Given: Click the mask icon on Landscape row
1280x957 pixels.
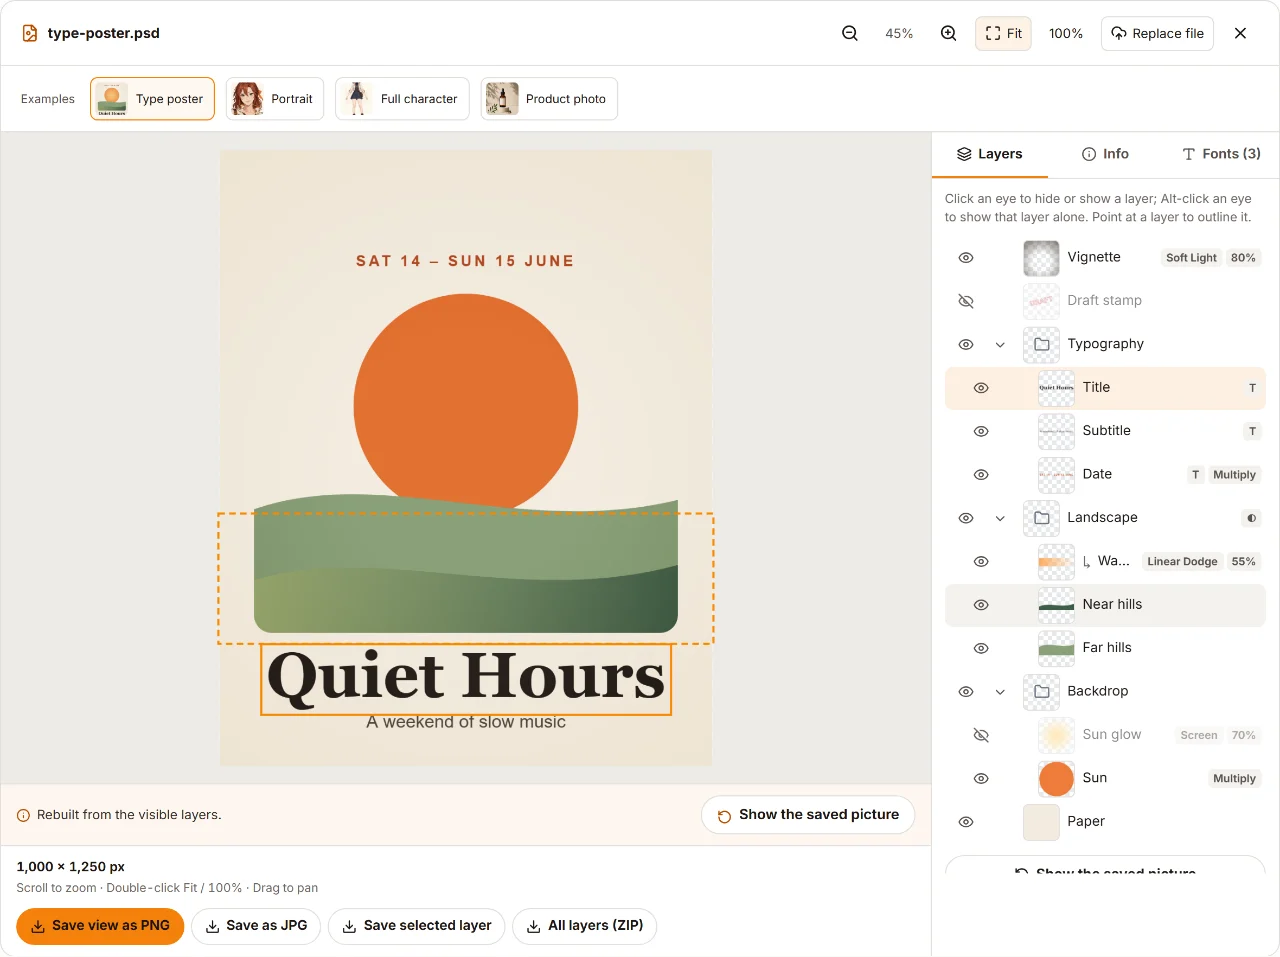Looking at the screenshot, I should pos(1251,518).
